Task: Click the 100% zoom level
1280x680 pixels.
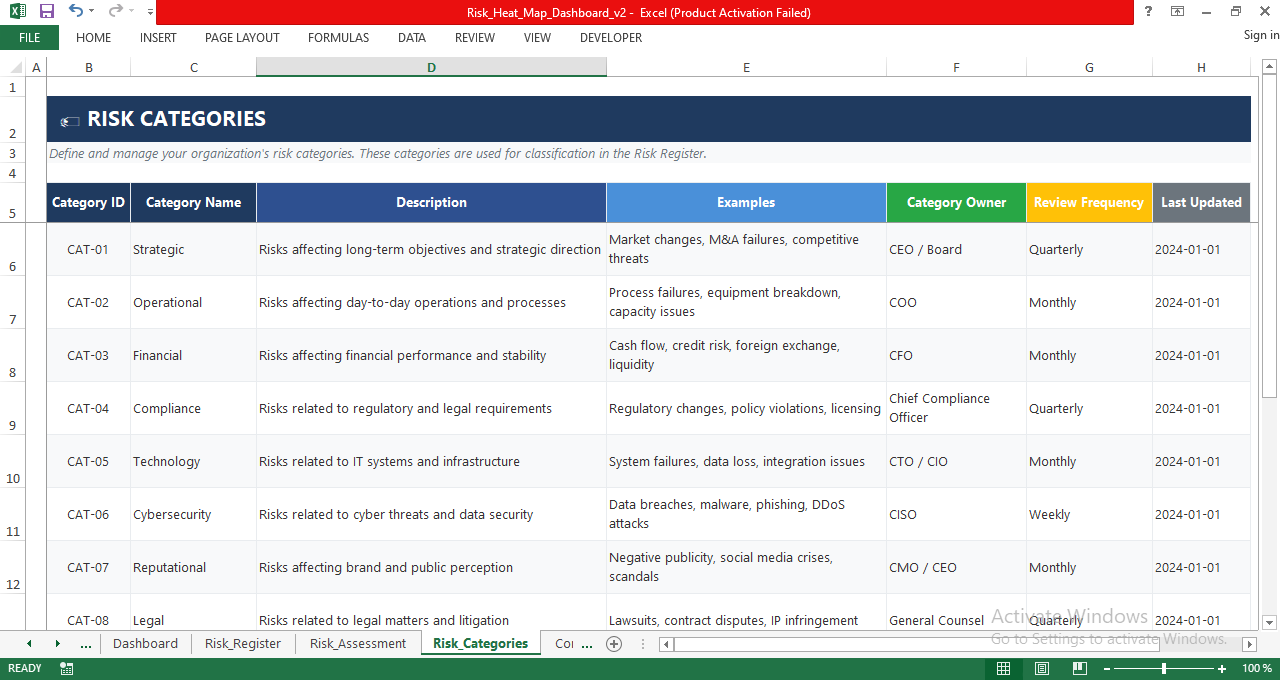Action: pos(1257,668)
